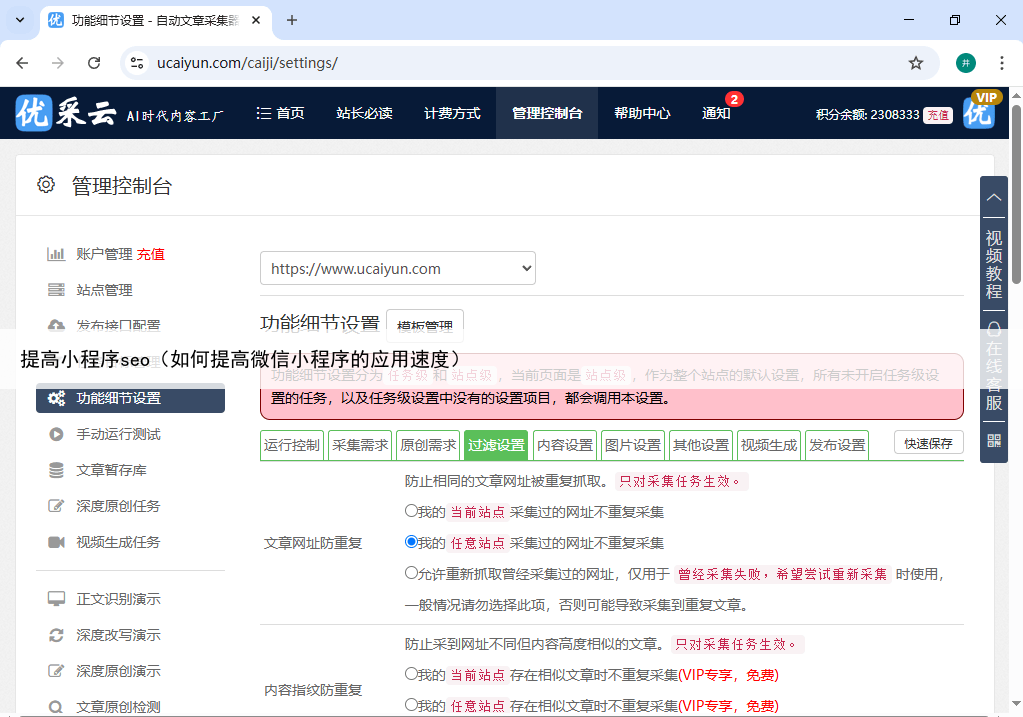Switch to the 内容设置 tab

[564, 445]
